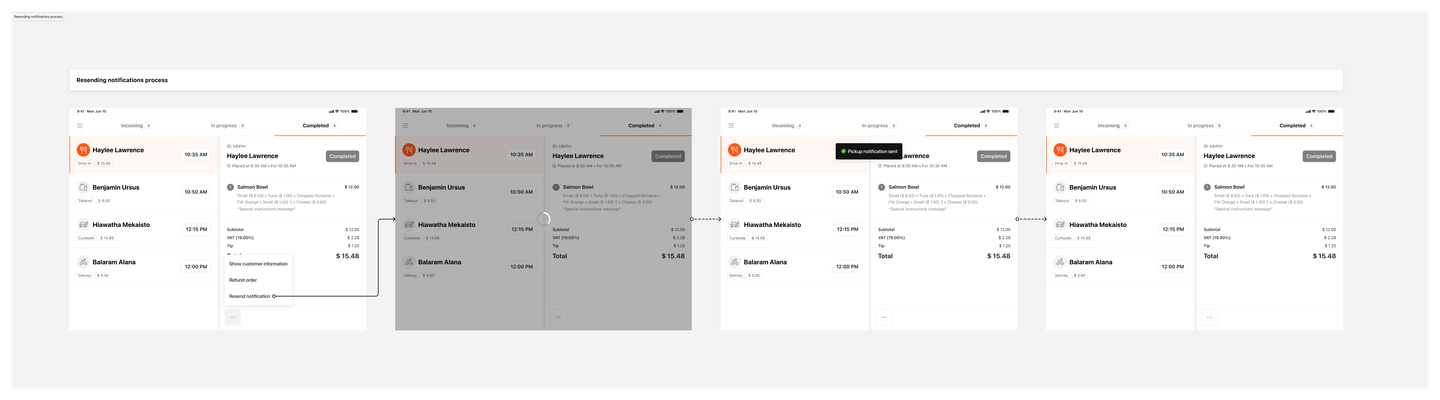1440x400 pixels.
Task: Select Benjamin Ursus order row on final screen
Action: point(1120,192)
